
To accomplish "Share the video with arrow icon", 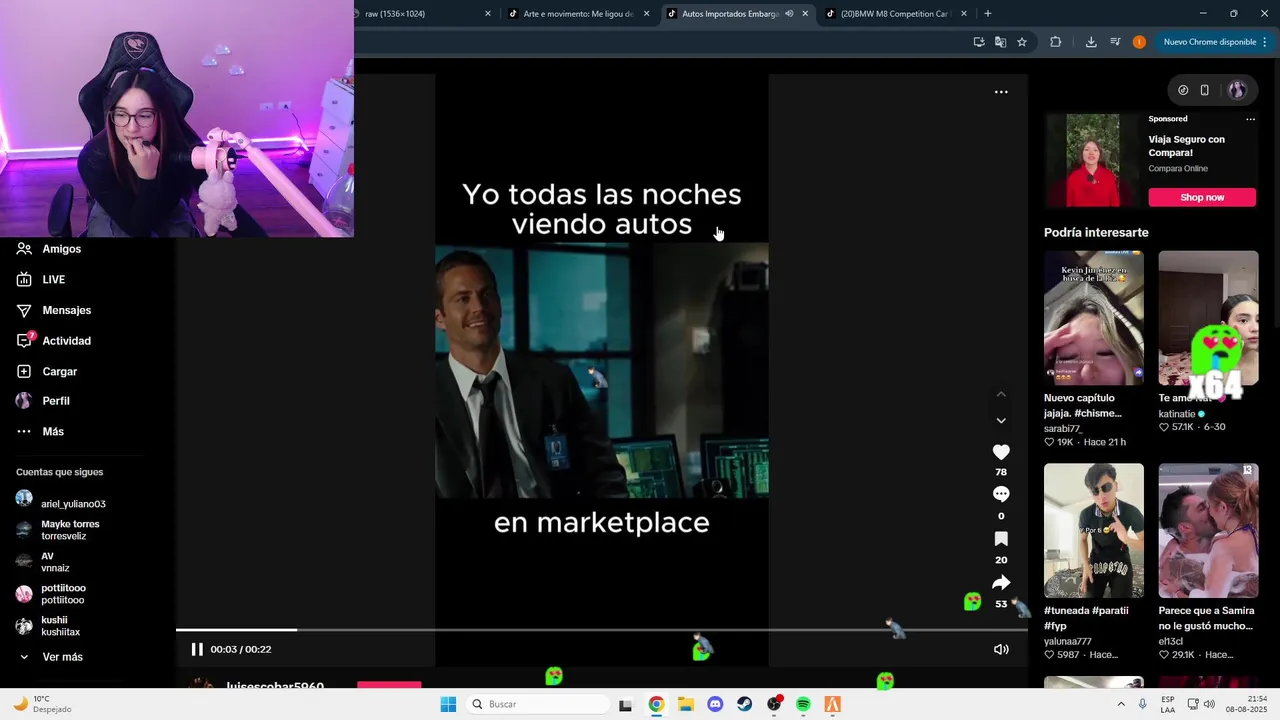I will coord(1001,582).
